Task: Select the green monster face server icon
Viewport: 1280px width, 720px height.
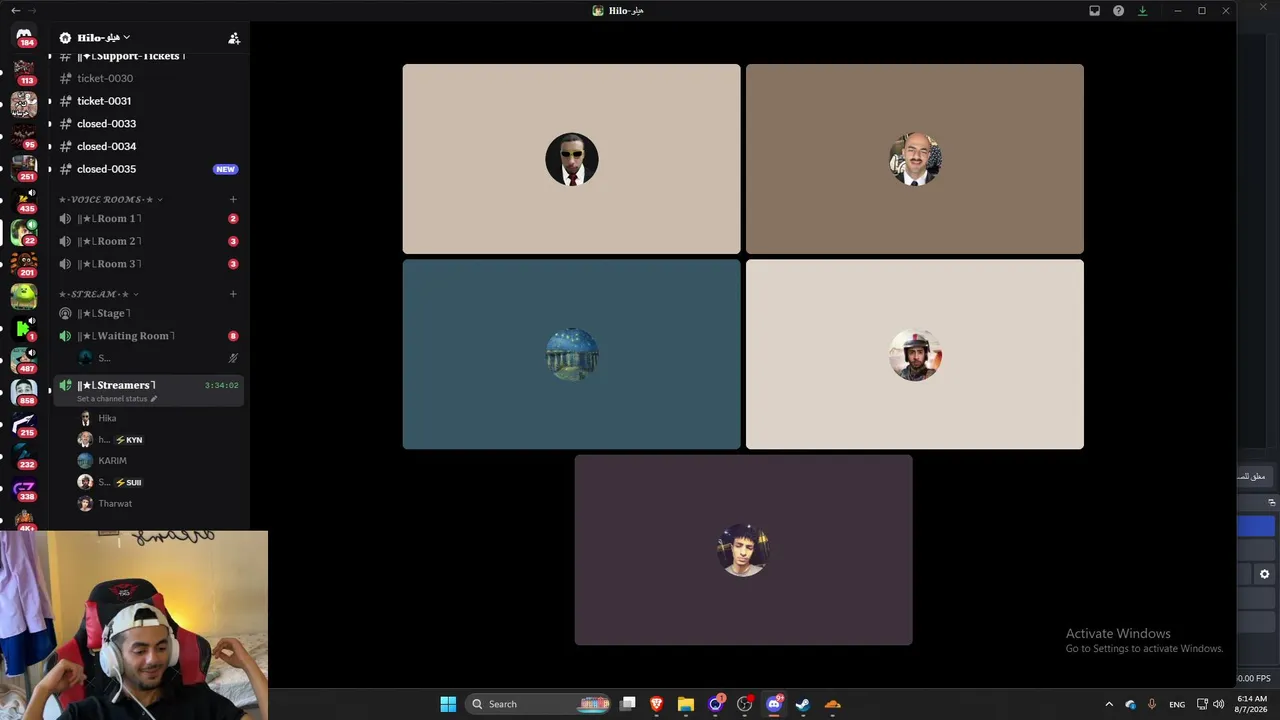Action: pyautogui.click(x=24, y=296)
